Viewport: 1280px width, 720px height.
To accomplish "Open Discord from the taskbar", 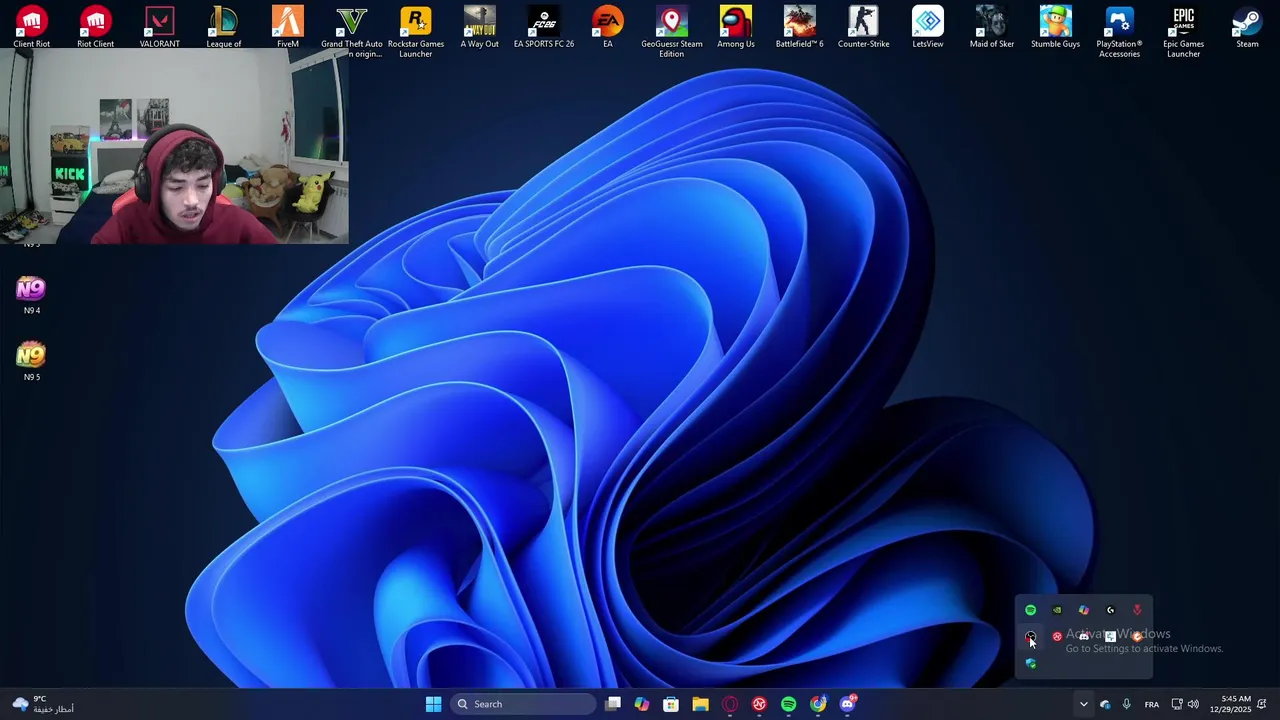I will (x=848, y=704).
